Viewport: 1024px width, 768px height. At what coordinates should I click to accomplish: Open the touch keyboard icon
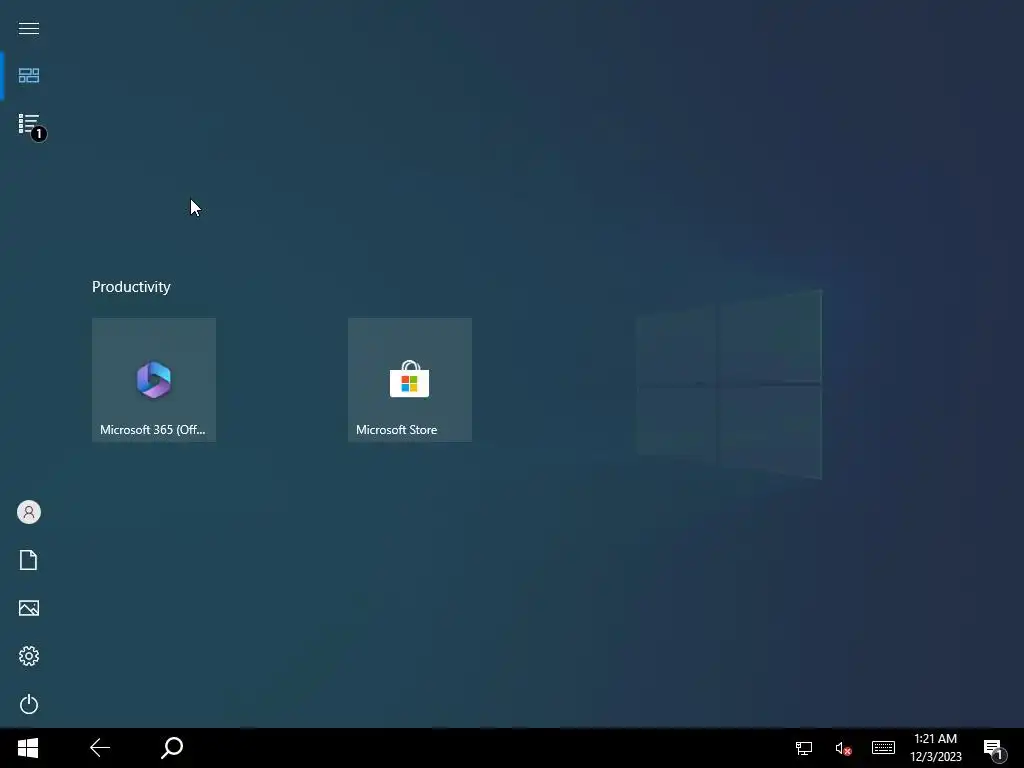pyautogui.click(x=884, y=748)
